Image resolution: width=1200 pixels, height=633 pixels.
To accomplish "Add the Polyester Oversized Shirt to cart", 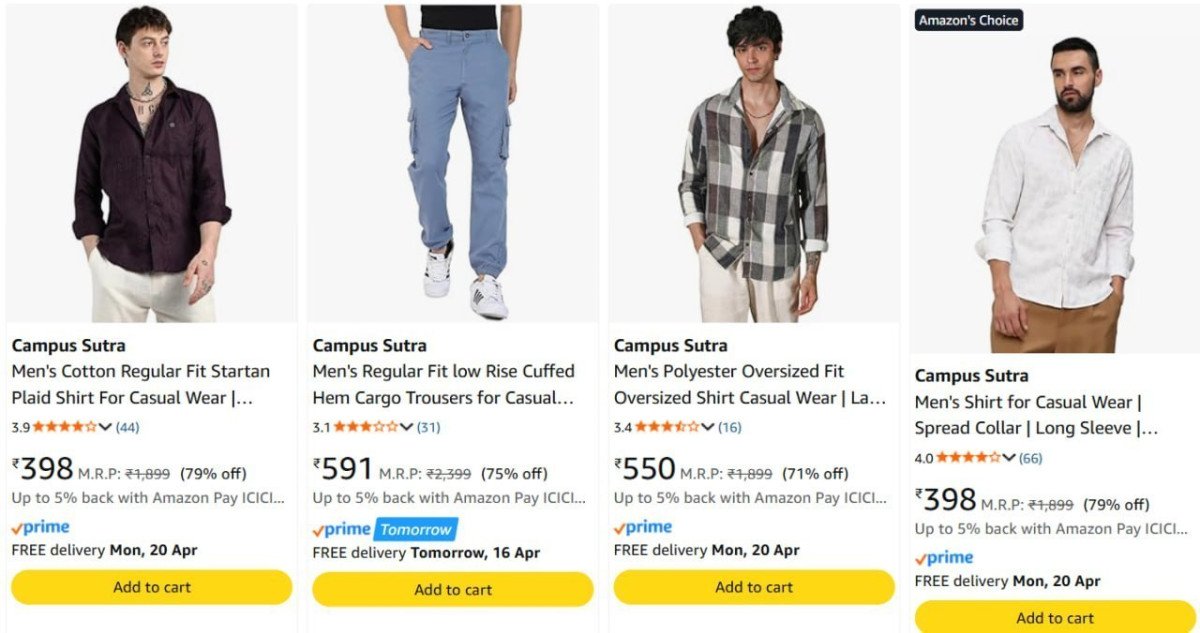I will coord(753,587).
